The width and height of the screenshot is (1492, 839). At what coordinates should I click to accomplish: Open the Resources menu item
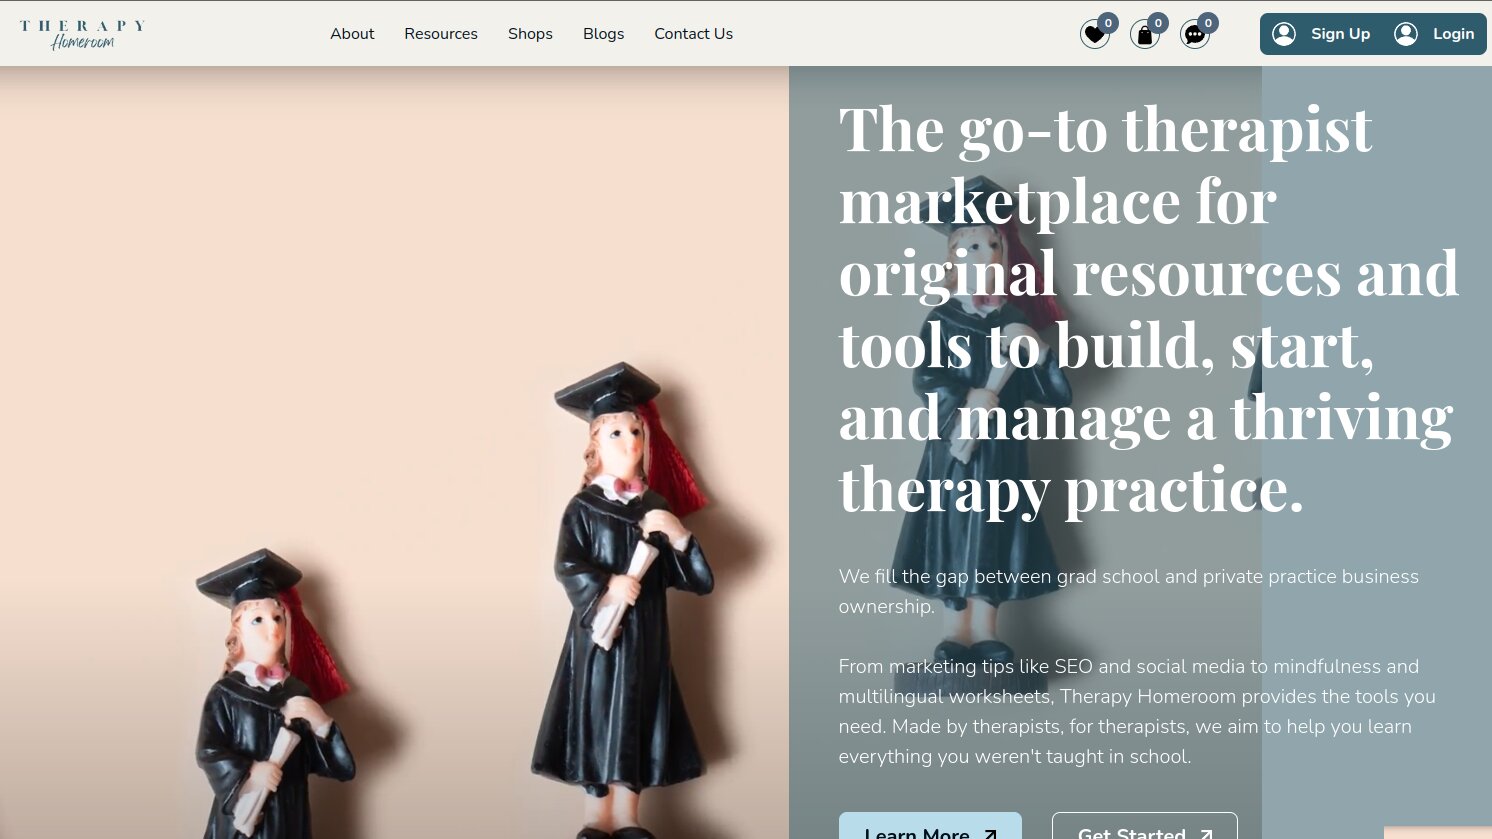(x=441, y=34)
